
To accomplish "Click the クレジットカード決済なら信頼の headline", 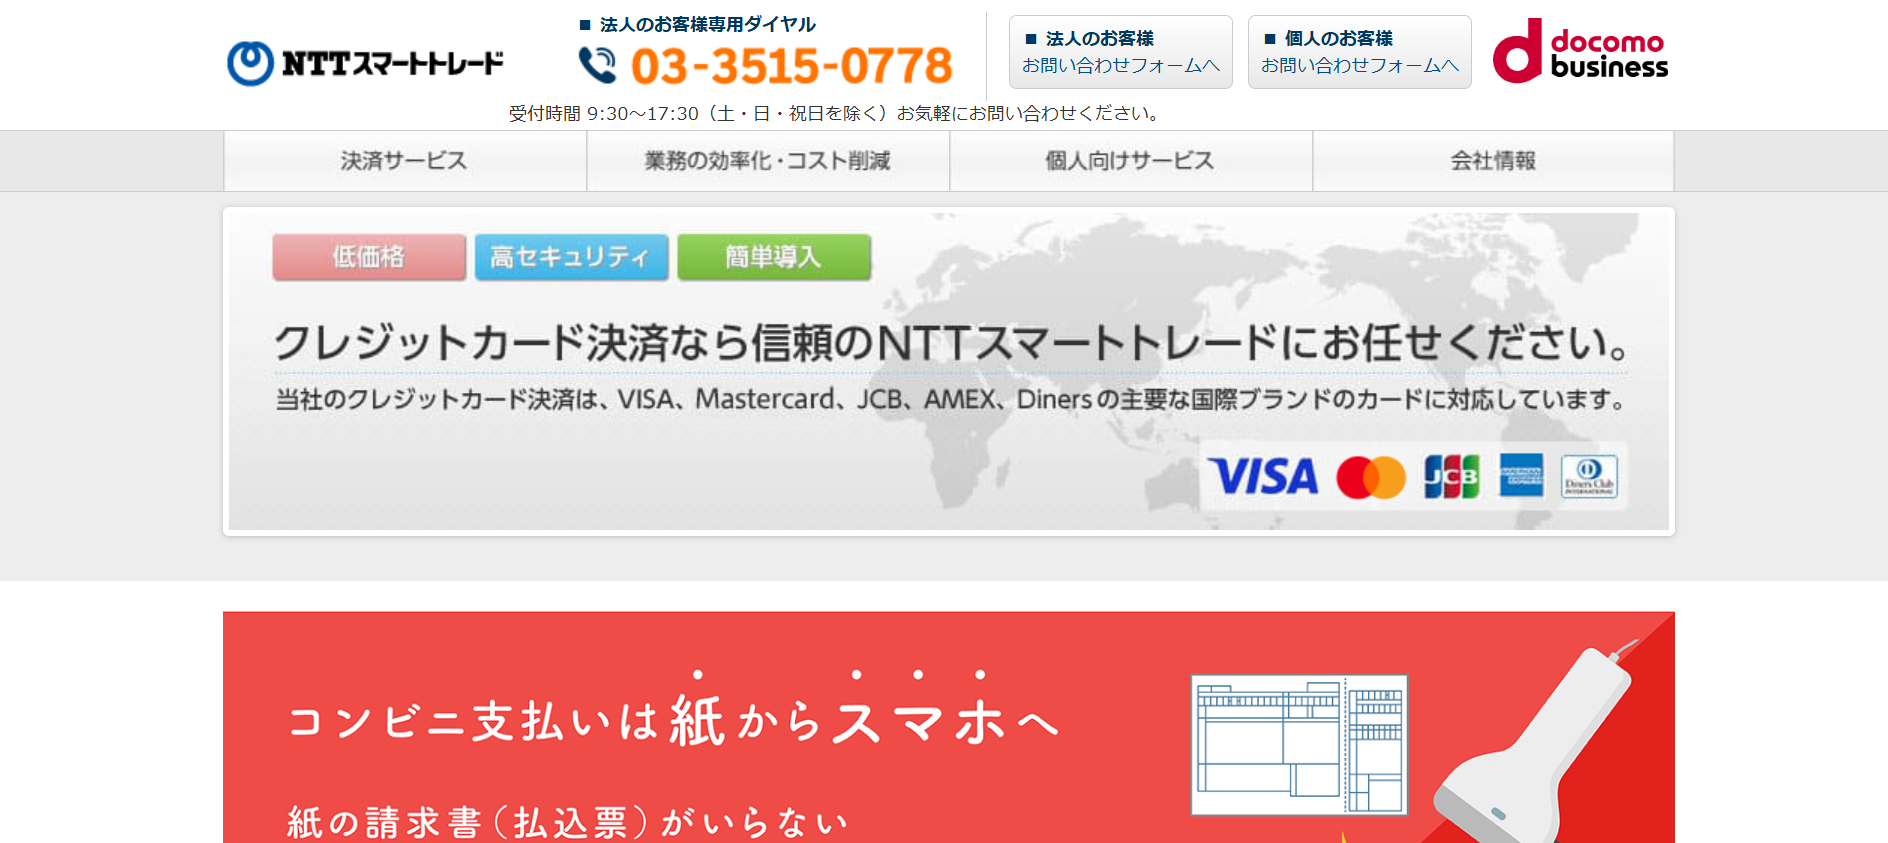I will [952, 343].
